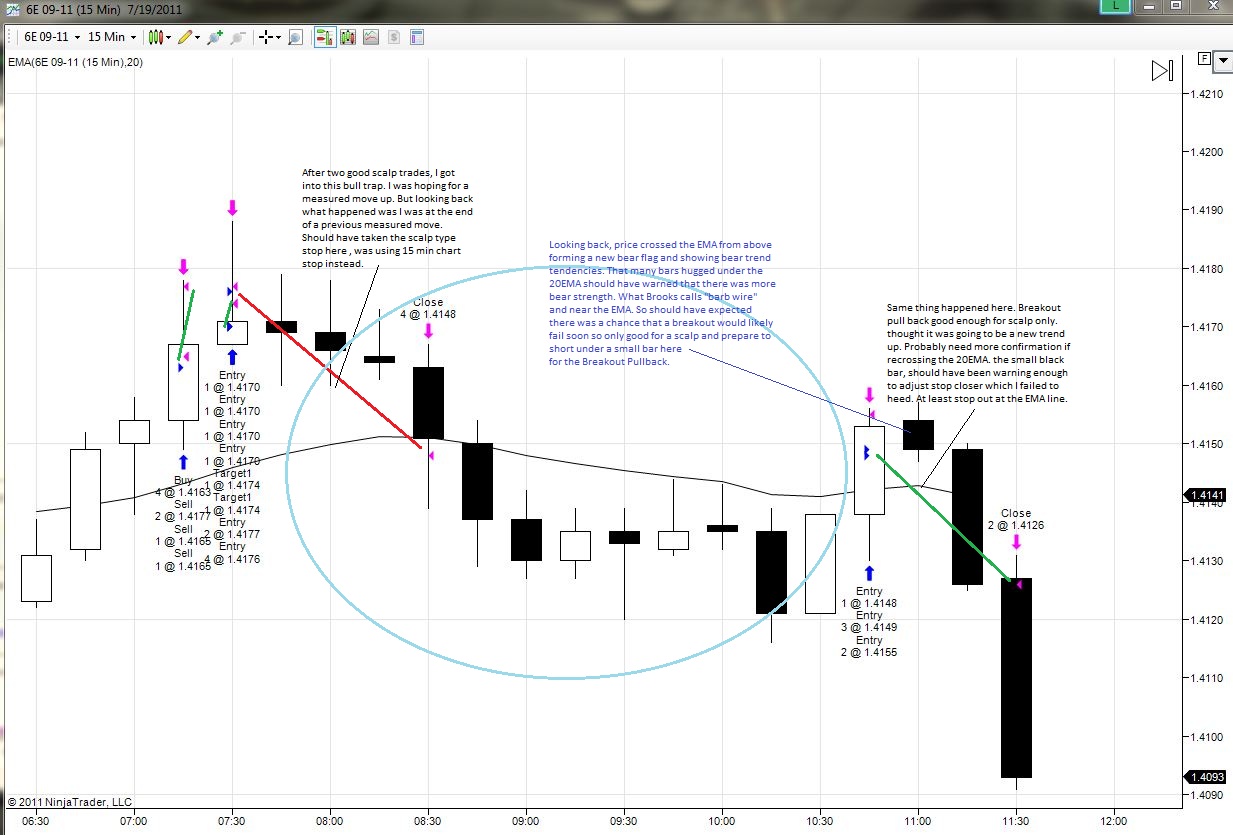Open the chart style candlestick menu
Image resolution: width=1233 pixels, height=835 pixels.
[x=155, y=37]
